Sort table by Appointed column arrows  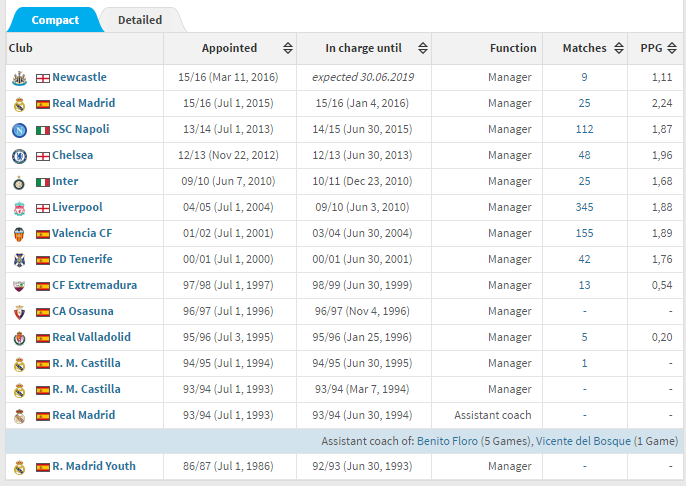click(287, 48)
